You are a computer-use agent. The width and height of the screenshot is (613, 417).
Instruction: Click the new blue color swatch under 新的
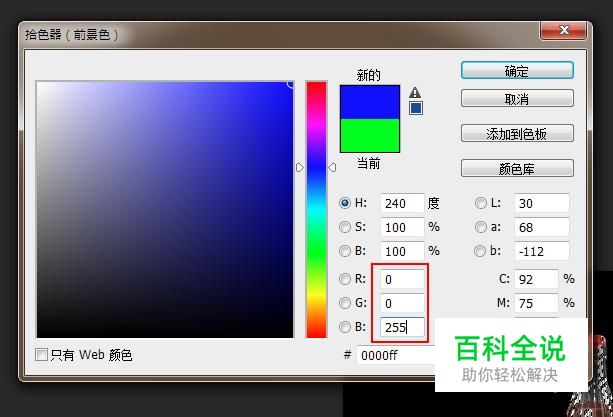pos(370,102)
